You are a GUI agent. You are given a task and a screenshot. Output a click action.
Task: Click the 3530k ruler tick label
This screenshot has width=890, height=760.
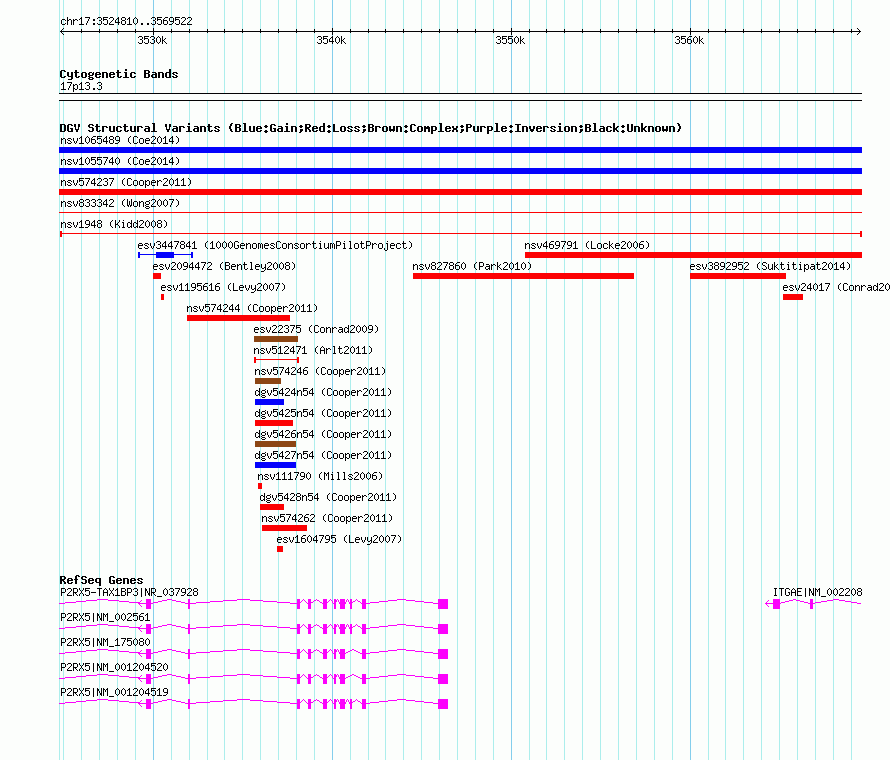point(152,40)
